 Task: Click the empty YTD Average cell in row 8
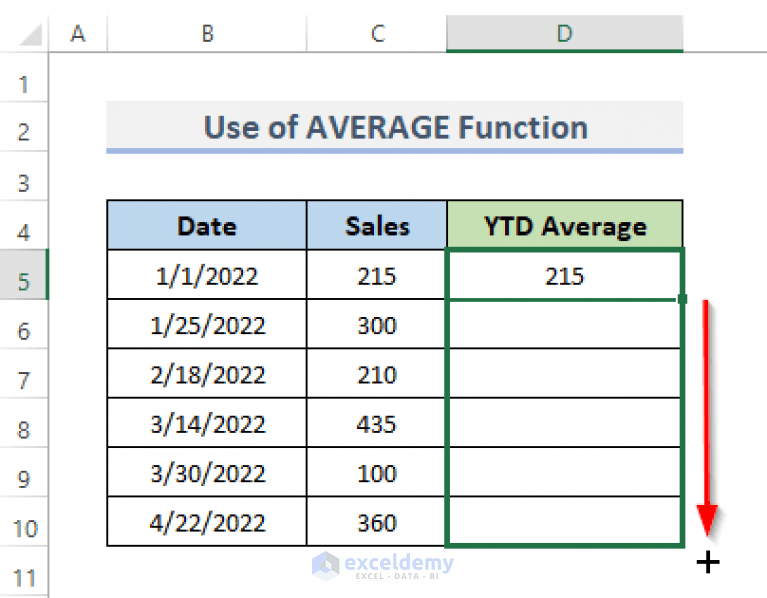[565, 424]
